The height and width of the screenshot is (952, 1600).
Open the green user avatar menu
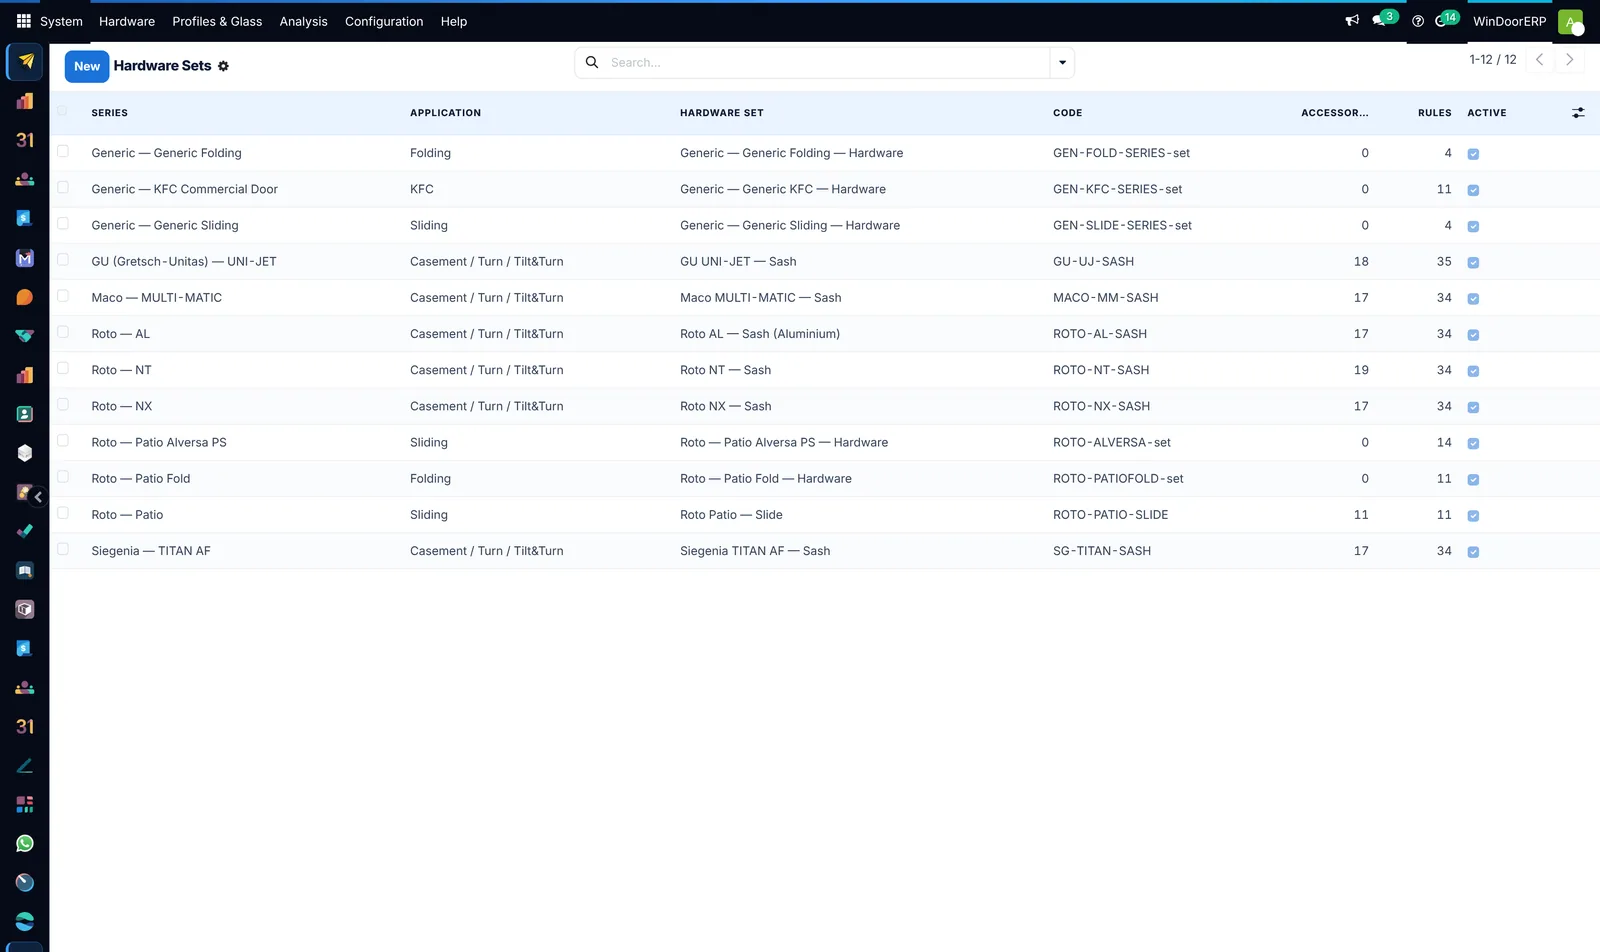tap(1571, 22)
